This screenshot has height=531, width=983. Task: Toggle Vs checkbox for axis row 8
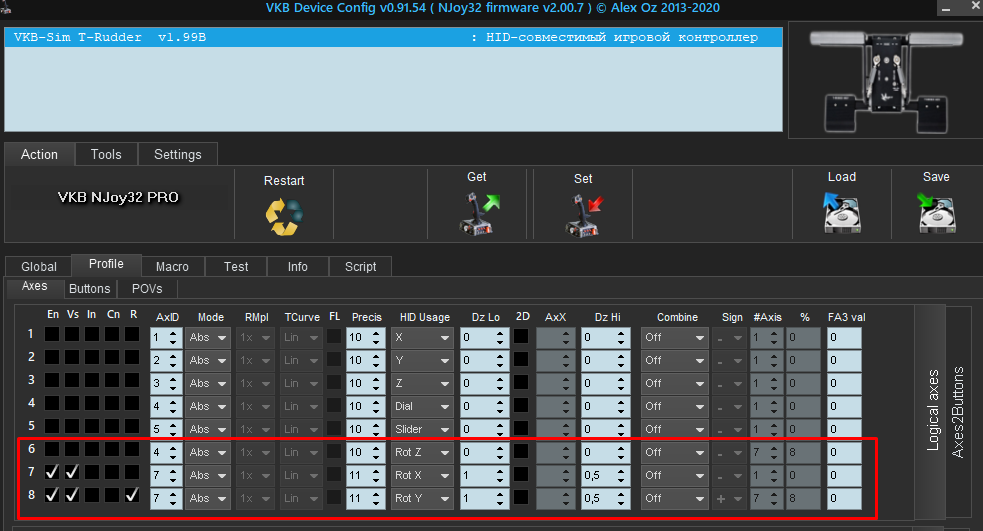[x=72, y=495]
